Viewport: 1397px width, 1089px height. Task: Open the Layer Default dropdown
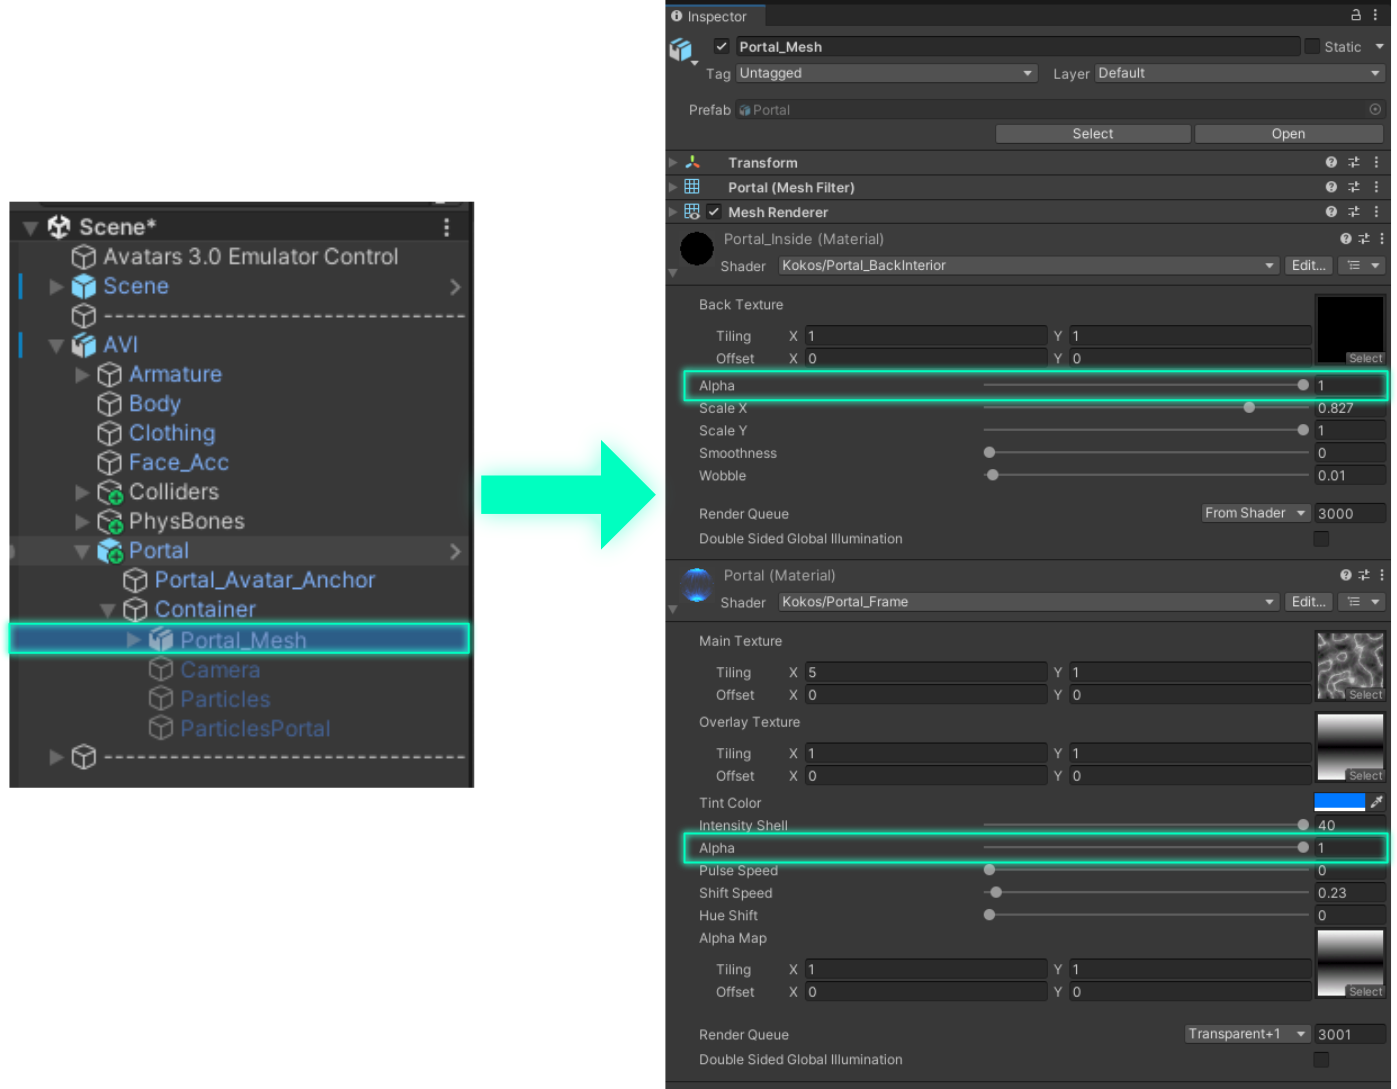[1240, 73]
